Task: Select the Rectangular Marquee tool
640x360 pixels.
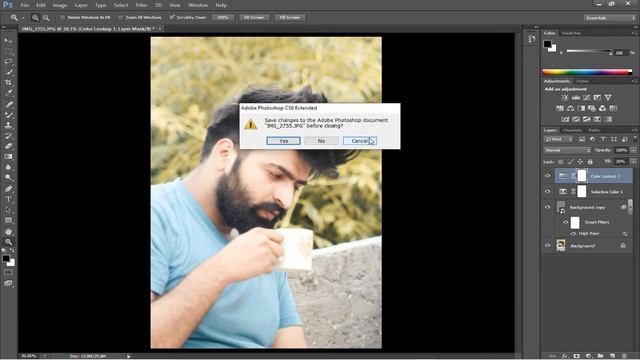Action: (8, 51)
